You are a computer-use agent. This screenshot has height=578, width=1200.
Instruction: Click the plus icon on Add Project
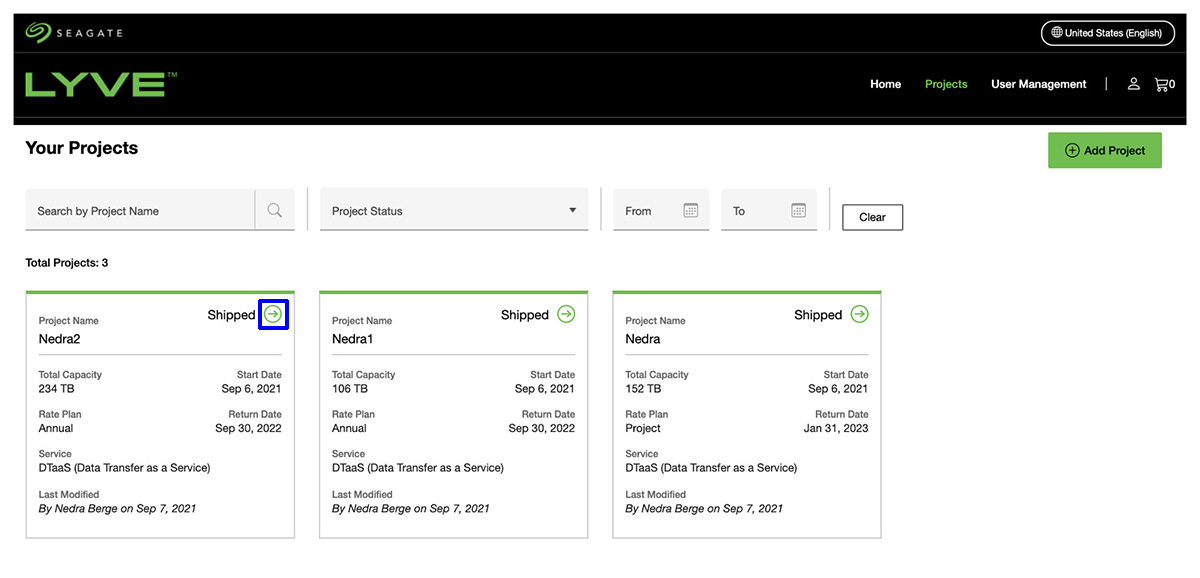1072,150
